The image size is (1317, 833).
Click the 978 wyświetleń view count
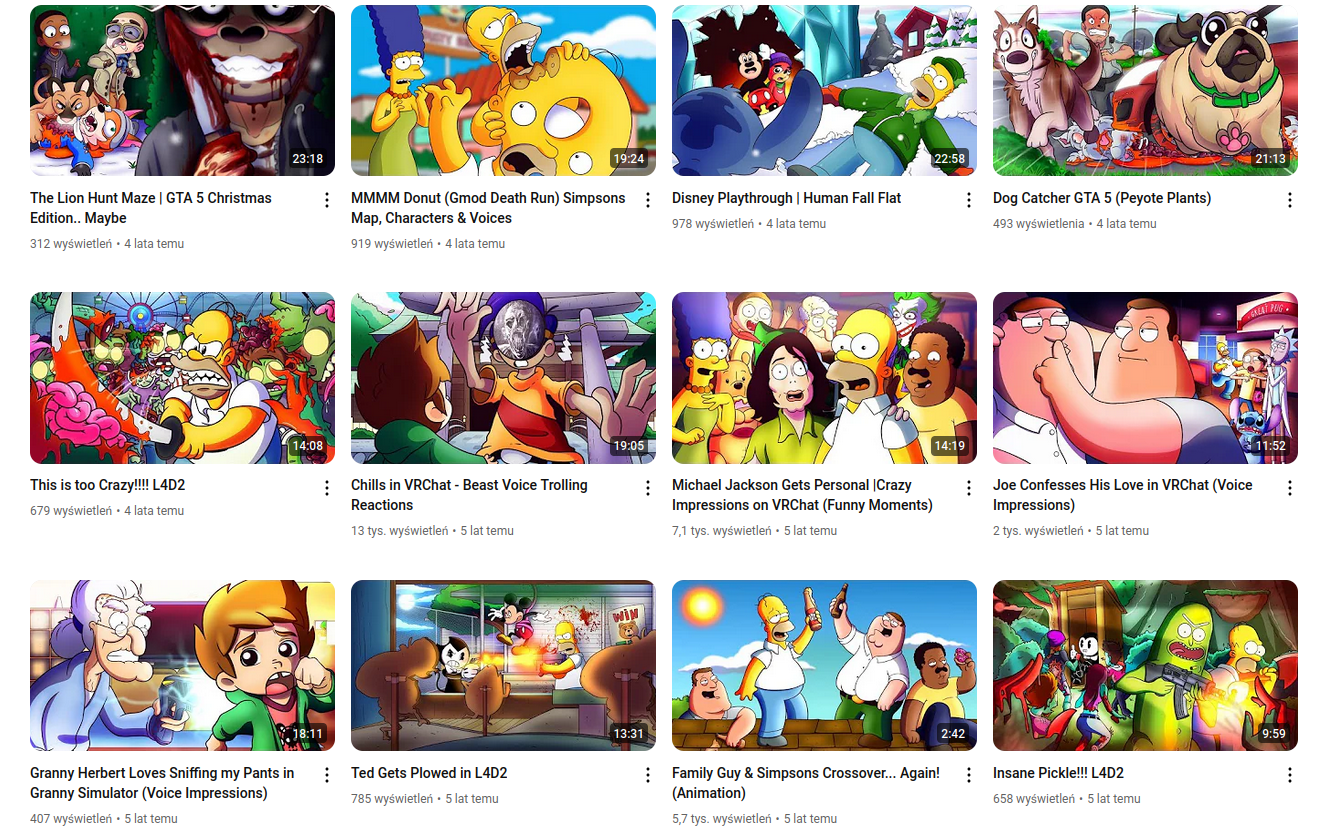click(x=713, y=224)
